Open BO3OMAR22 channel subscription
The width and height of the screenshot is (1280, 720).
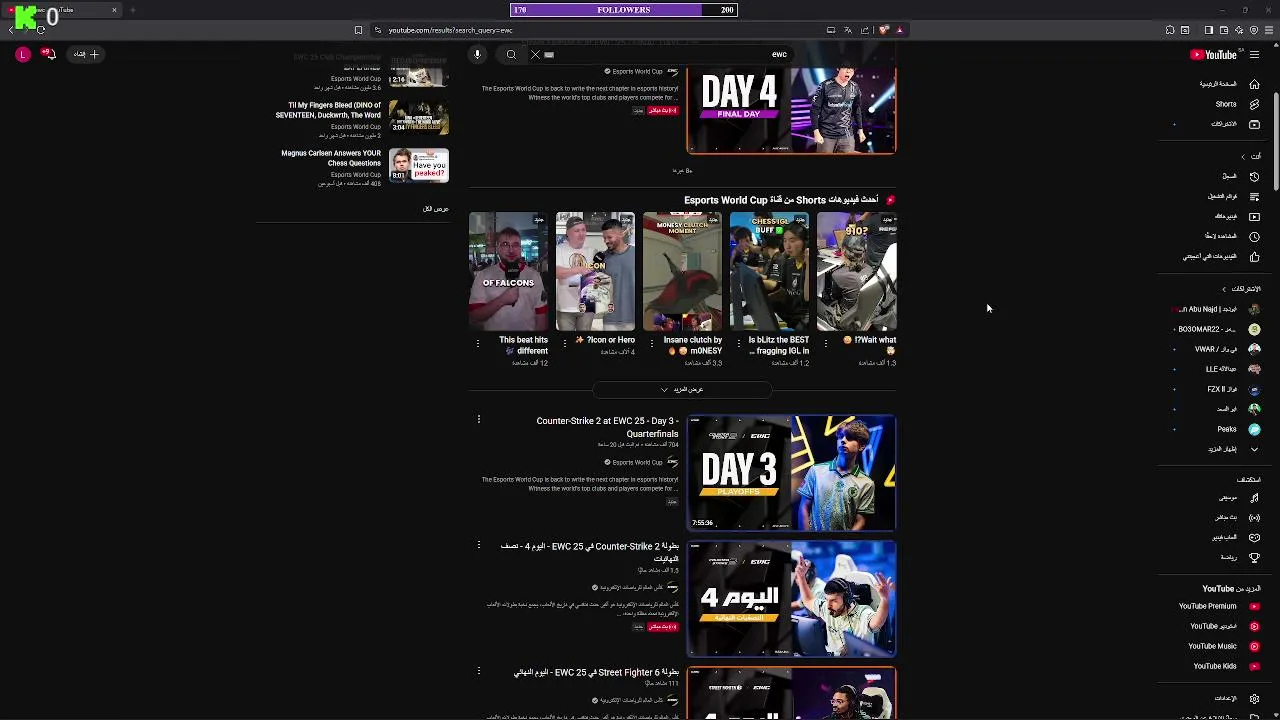coord(1217,329)
